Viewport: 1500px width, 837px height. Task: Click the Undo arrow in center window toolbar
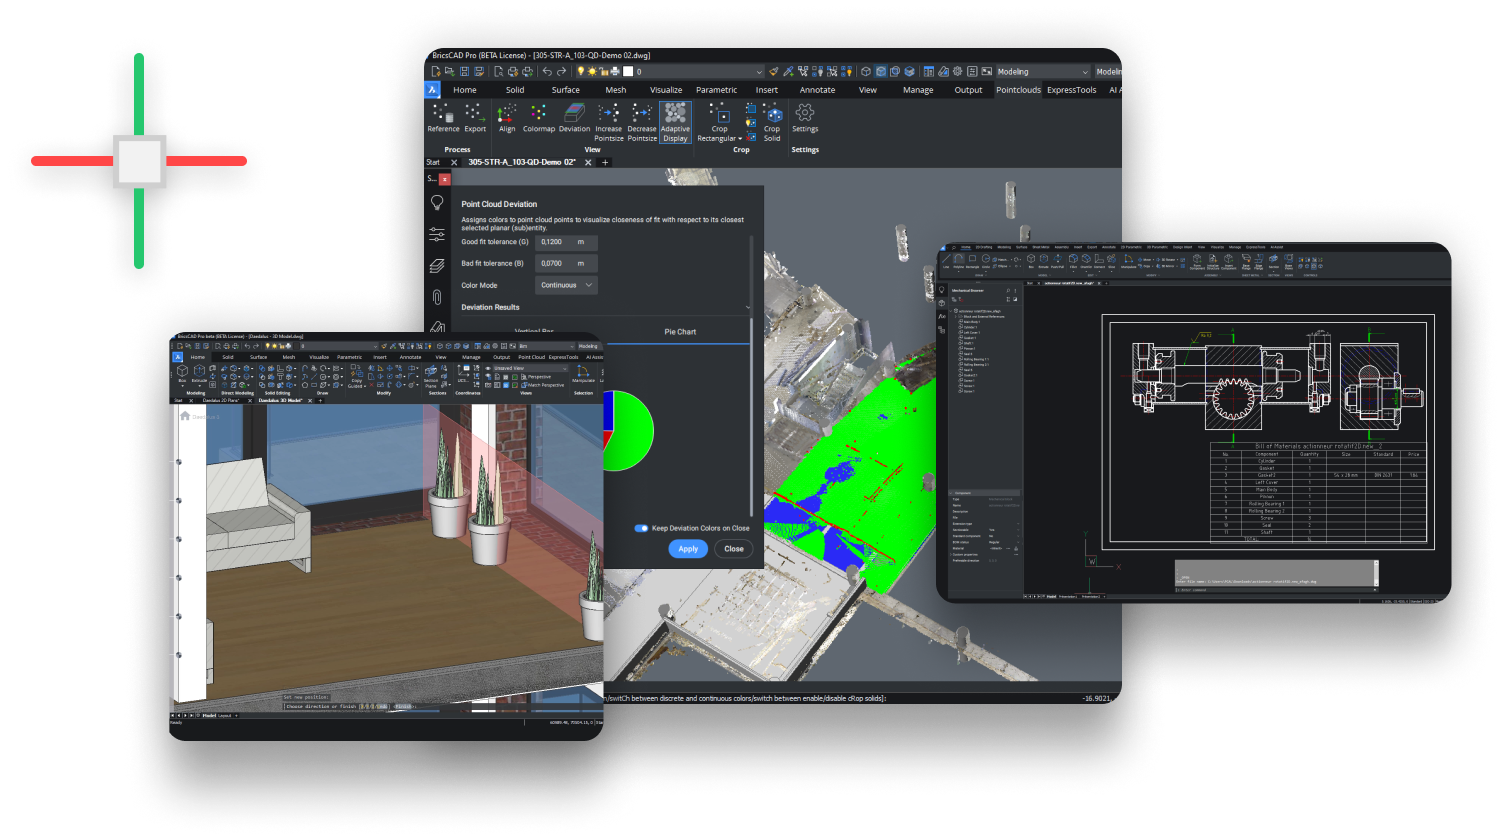click(x=547, y=72)
